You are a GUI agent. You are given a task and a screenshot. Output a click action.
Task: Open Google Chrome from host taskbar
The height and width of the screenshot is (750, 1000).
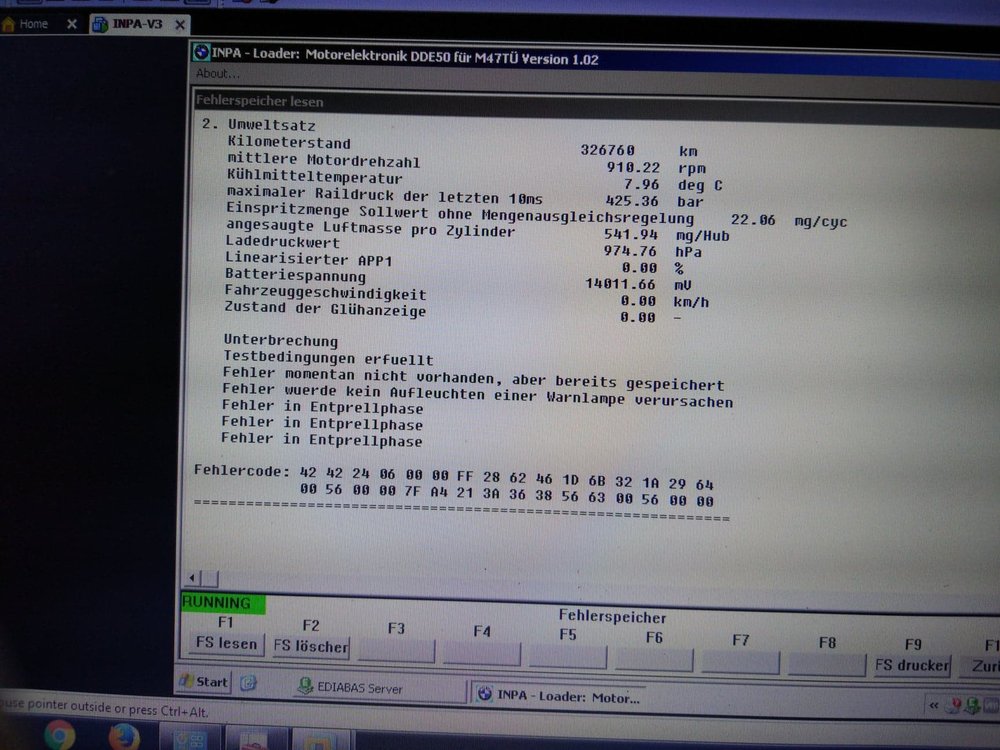tap(59, 735)
